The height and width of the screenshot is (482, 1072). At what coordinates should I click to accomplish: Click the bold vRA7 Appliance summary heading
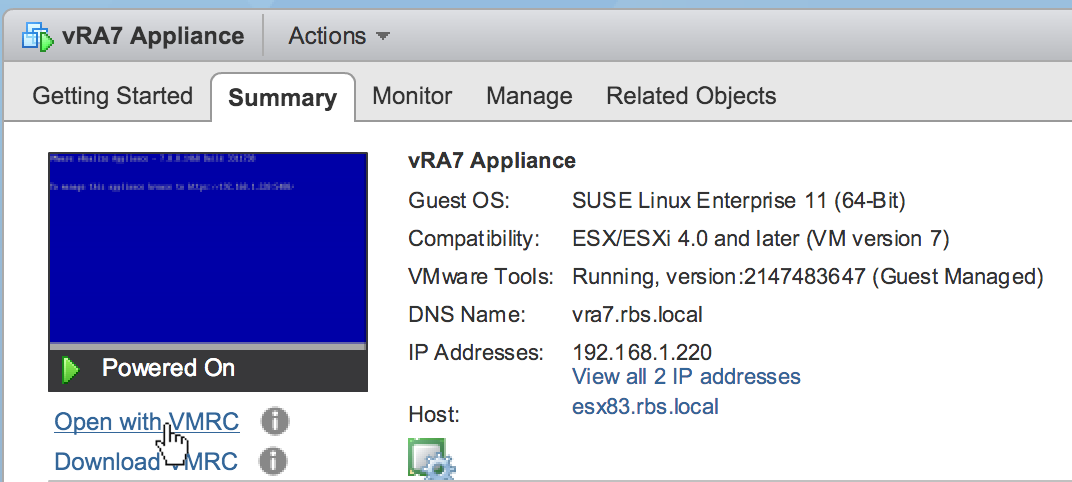(x=492, y=161)
